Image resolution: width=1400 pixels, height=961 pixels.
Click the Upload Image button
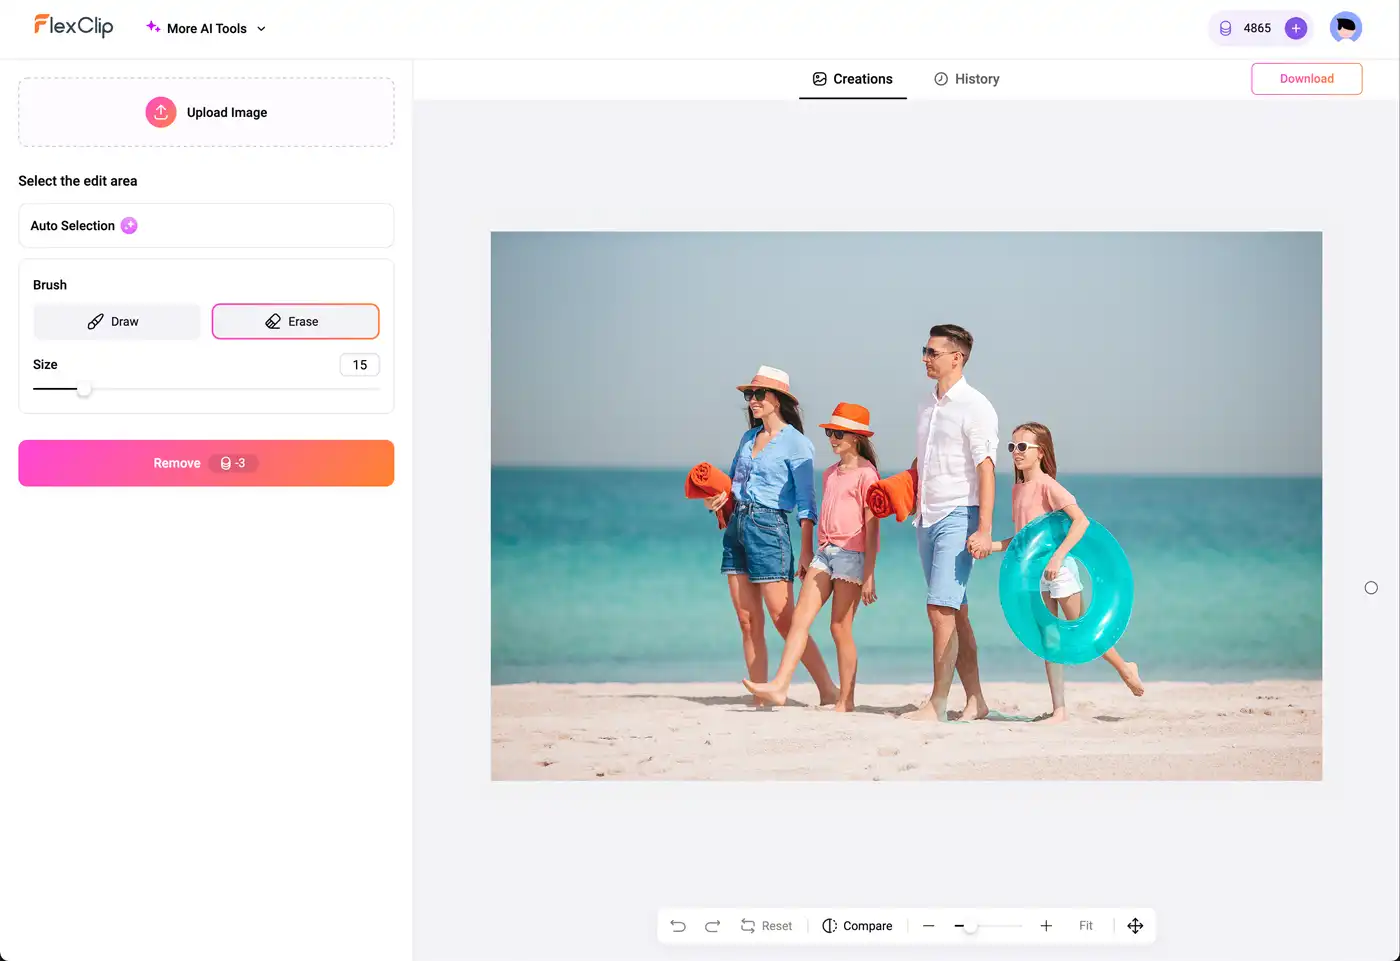(x=206, y=112)
